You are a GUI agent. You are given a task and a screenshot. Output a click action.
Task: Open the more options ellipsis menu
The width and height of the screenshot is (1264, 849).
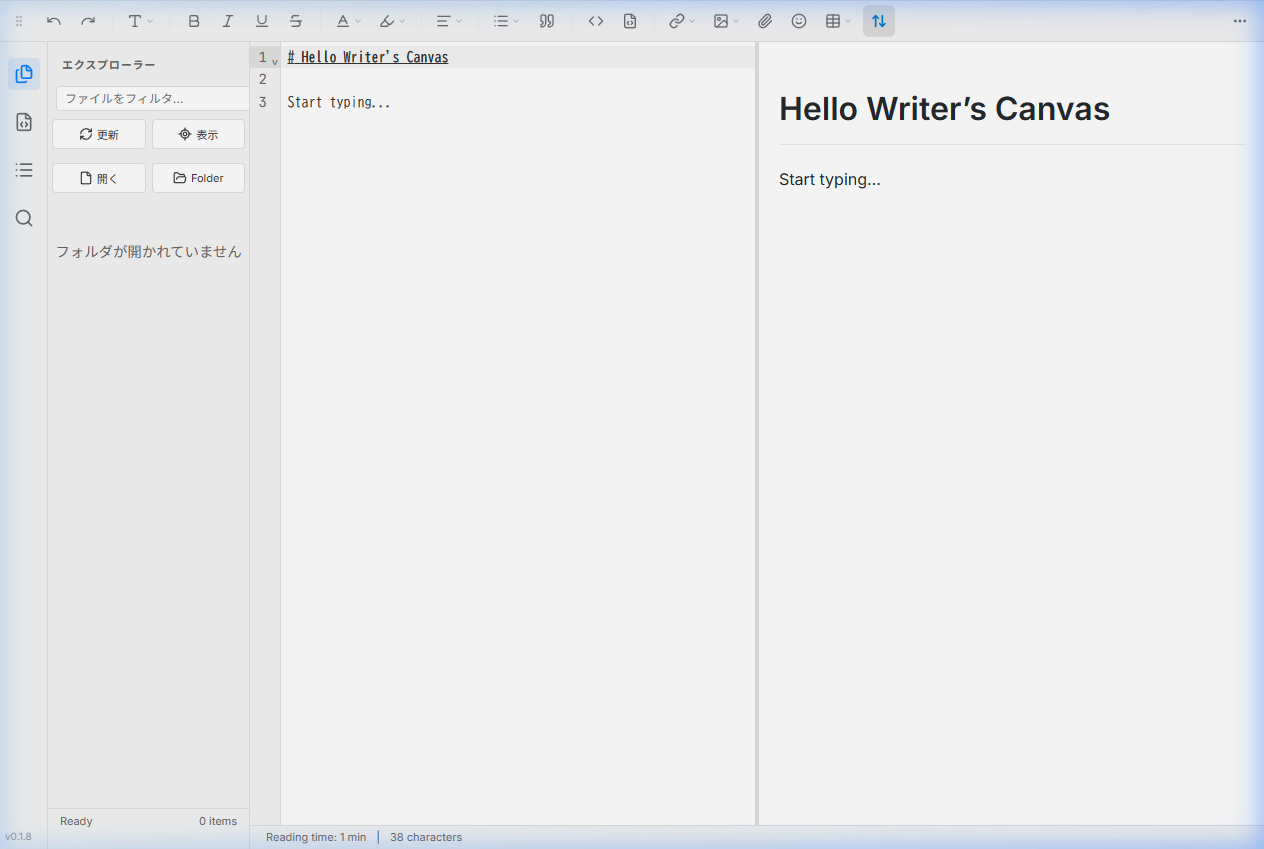(x=1240, y=21)
